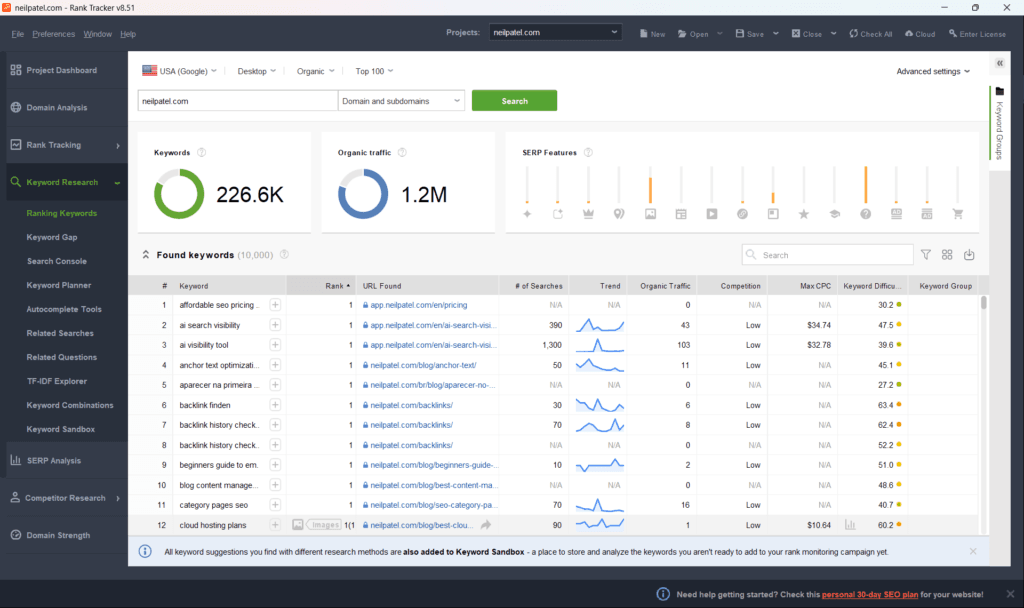Click the help icon next to Keywords

pyautogui.click(x=202, y=152)
